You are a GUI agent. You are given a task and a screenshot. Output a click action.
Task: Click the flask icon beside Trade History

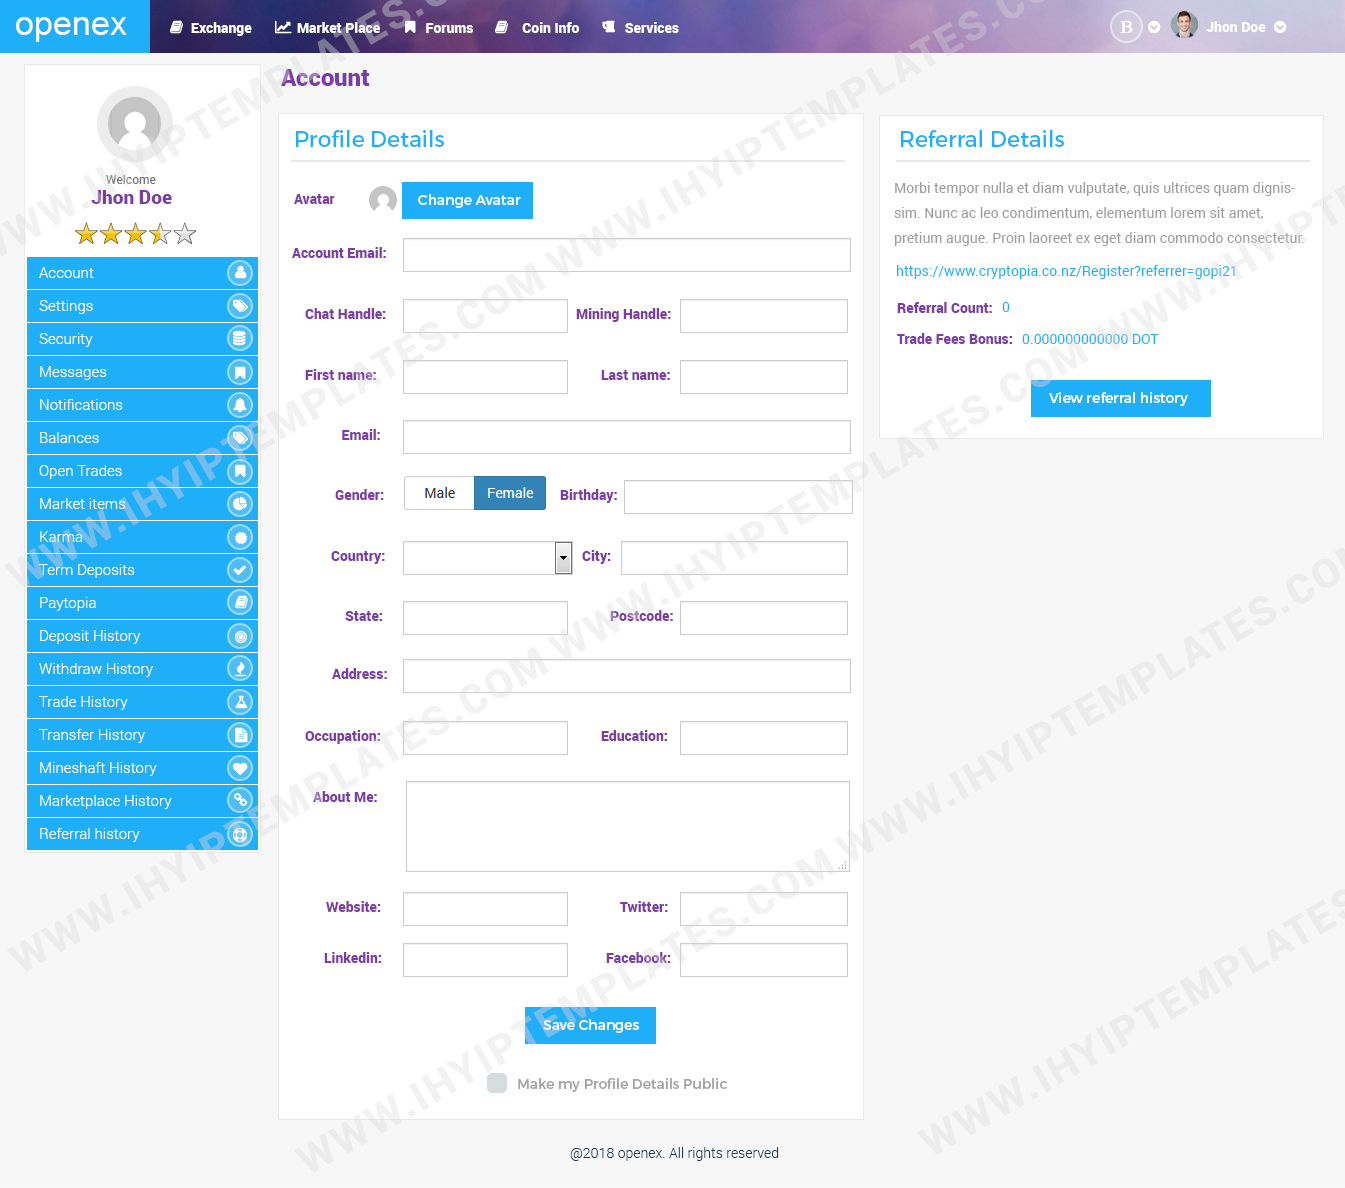(x=240, y=702)
